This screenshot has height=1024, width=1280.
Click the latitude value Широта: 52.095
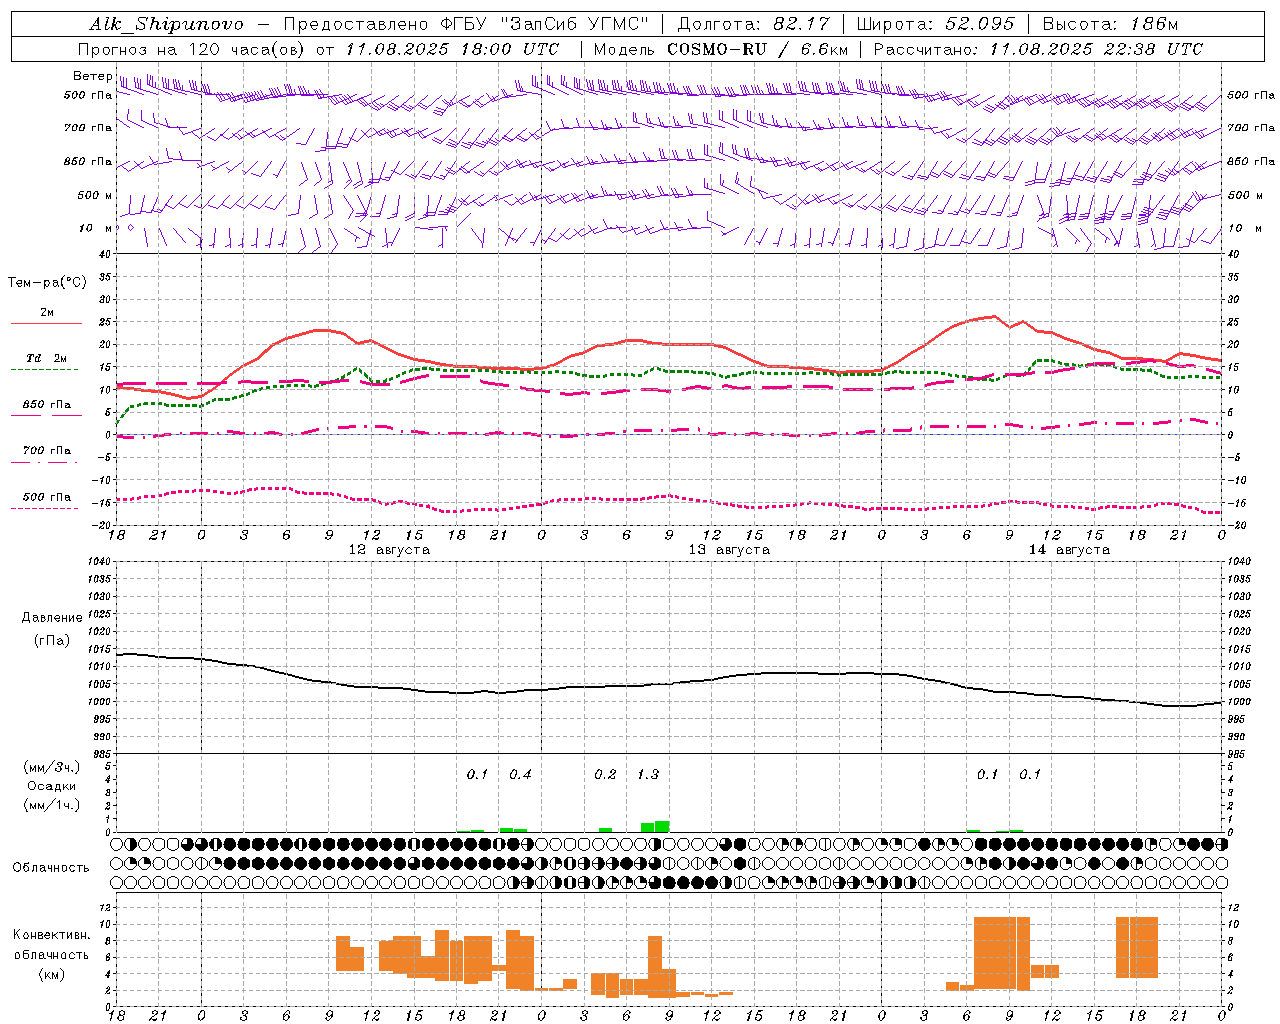pos(936,24)
